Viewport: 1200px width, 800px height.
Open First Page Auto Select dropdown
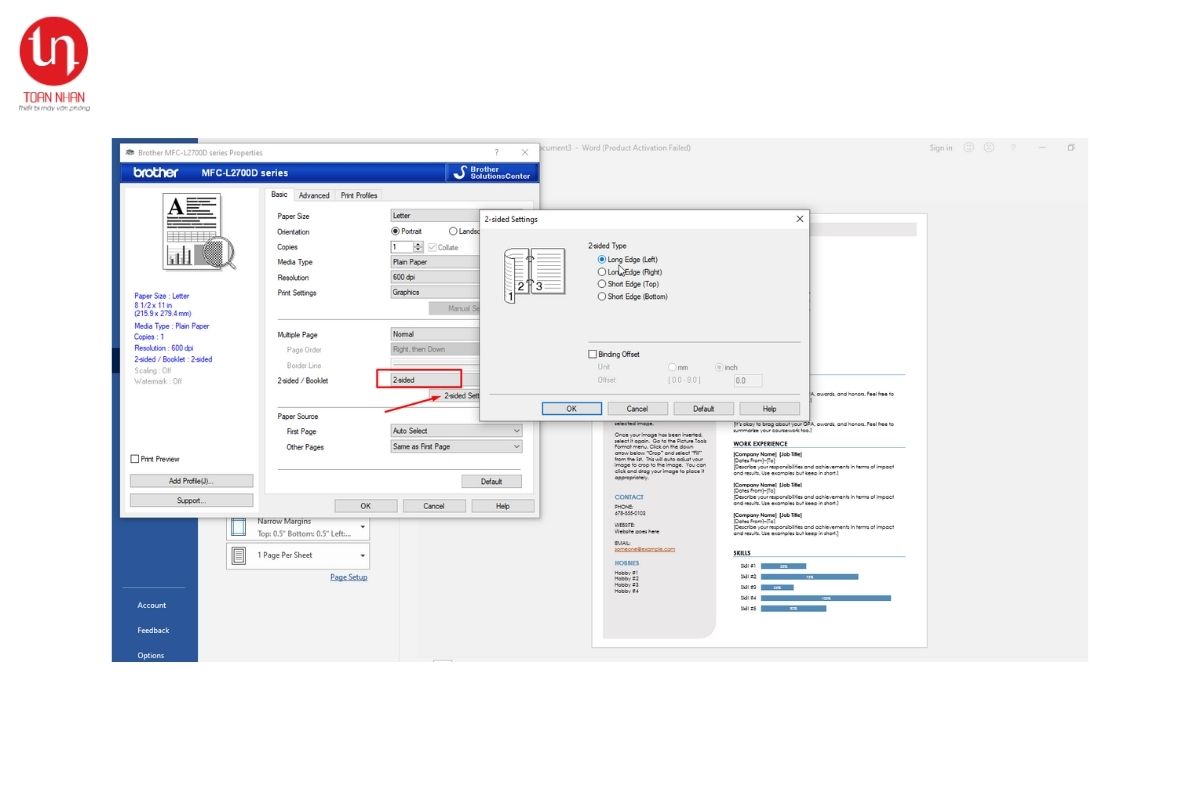[456, 431]
